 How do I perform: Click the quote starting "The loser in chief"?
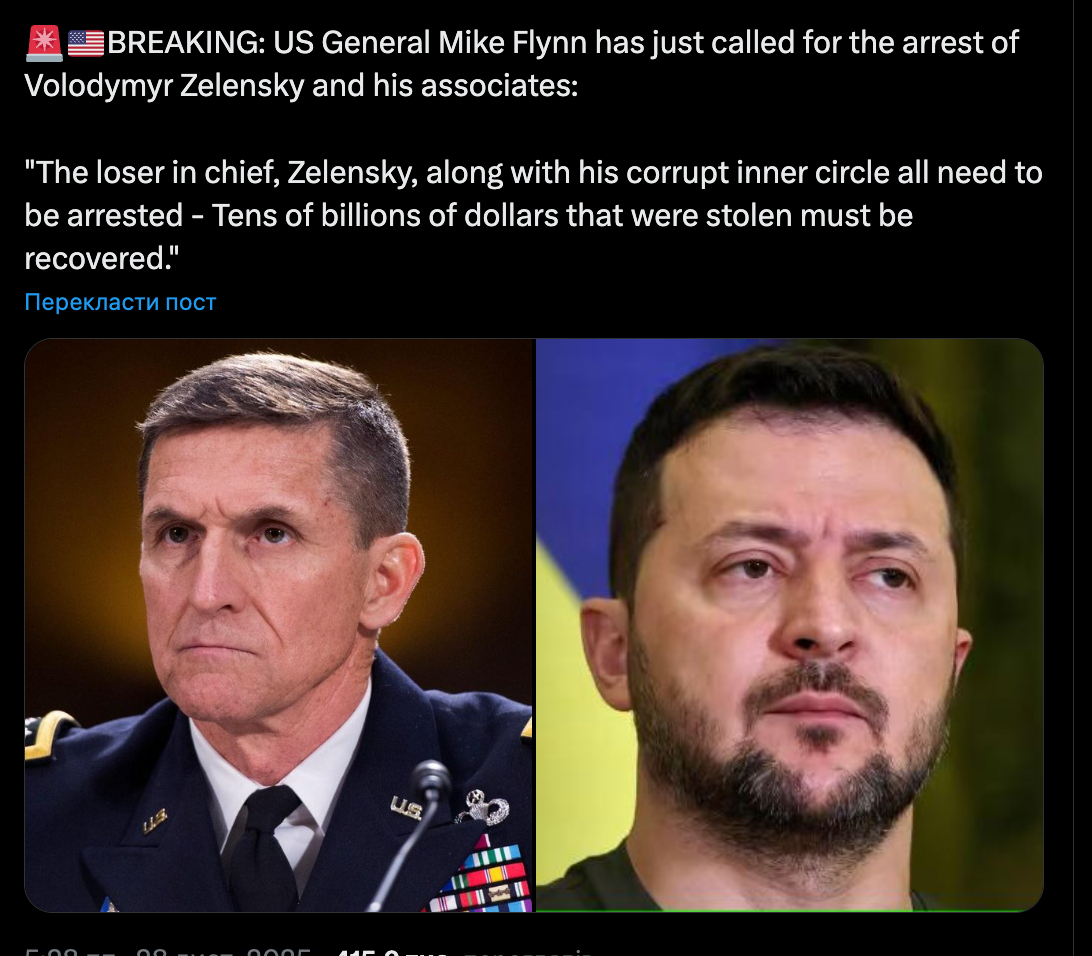pyautogui.click(x=533, y=215)
